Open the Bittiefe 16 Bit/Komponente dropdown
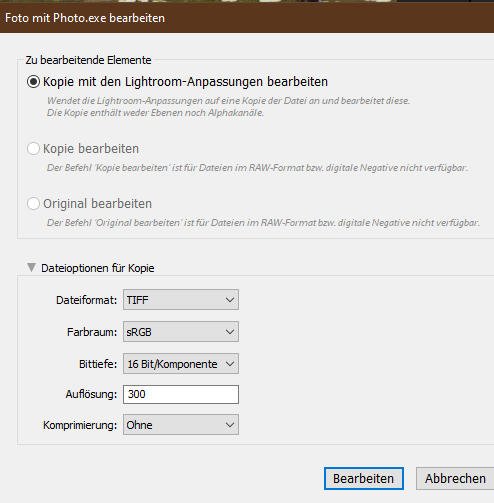This screenshot has height=503, width=494. (x=181, y=364)
